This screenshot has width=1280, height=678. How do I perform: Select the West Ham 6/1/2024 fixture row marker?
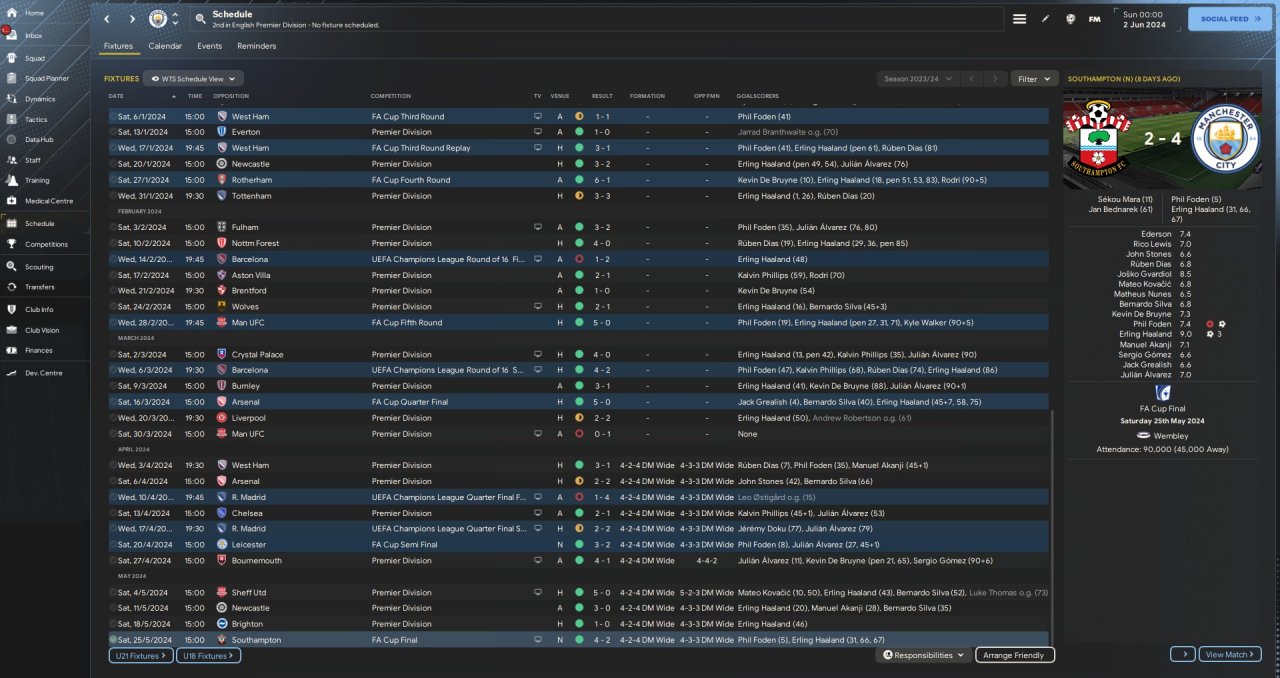point(113,116)
